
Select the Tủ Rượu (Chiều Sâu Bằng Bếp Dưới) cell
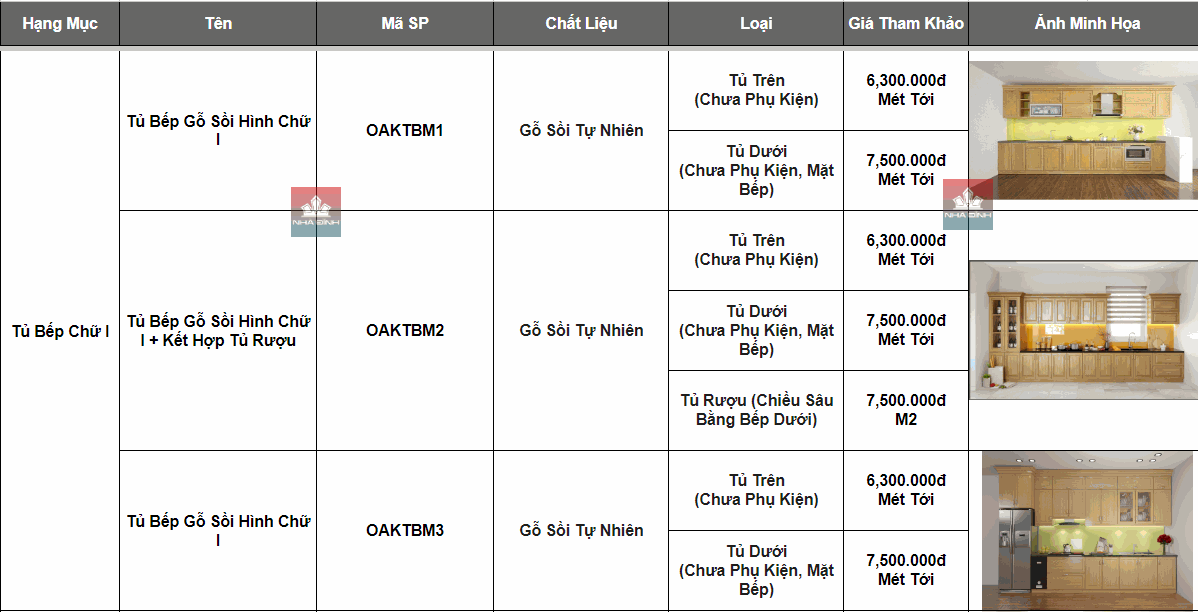[x=756, y=410]
